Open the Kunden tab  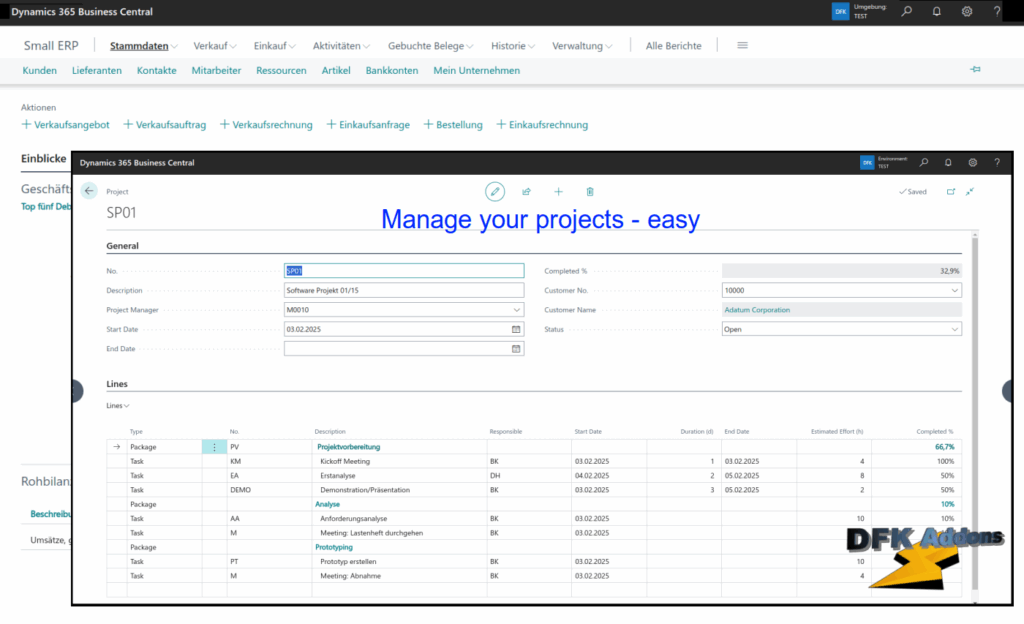coord(39,70)
